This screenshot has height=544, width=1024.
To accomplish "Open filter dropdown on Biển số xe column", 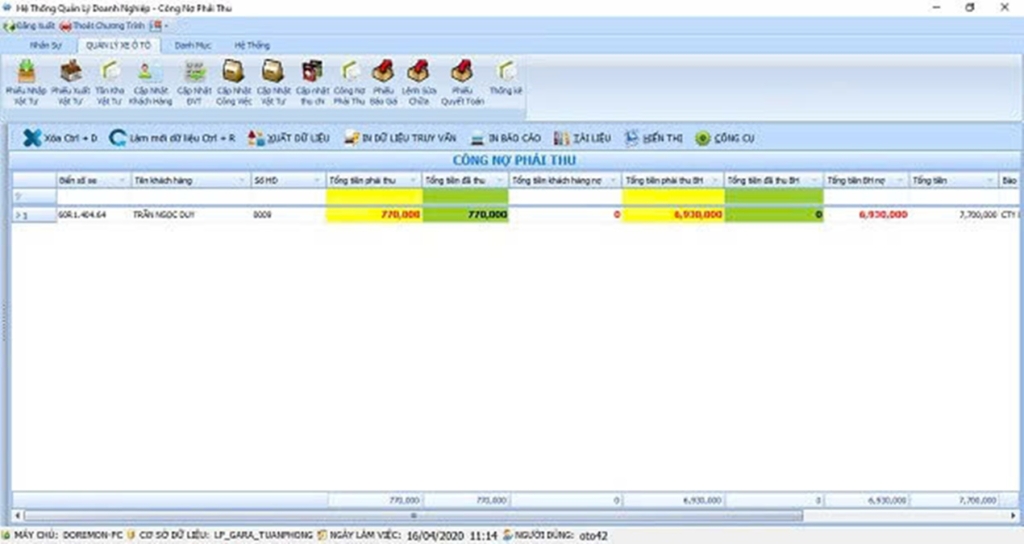I will point(121,180).
